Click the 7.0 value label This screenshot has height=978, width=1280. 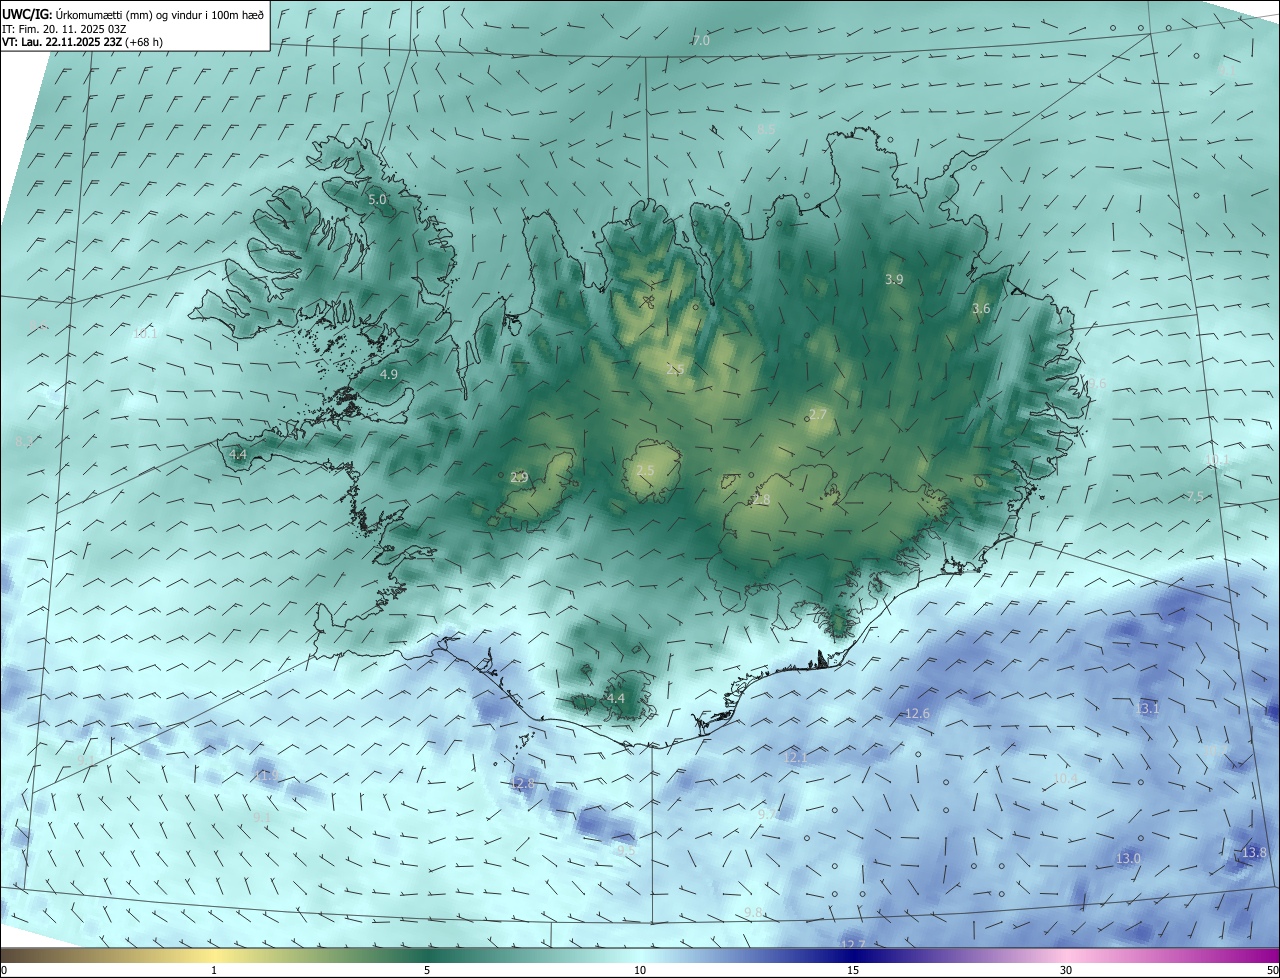[701, 40]
